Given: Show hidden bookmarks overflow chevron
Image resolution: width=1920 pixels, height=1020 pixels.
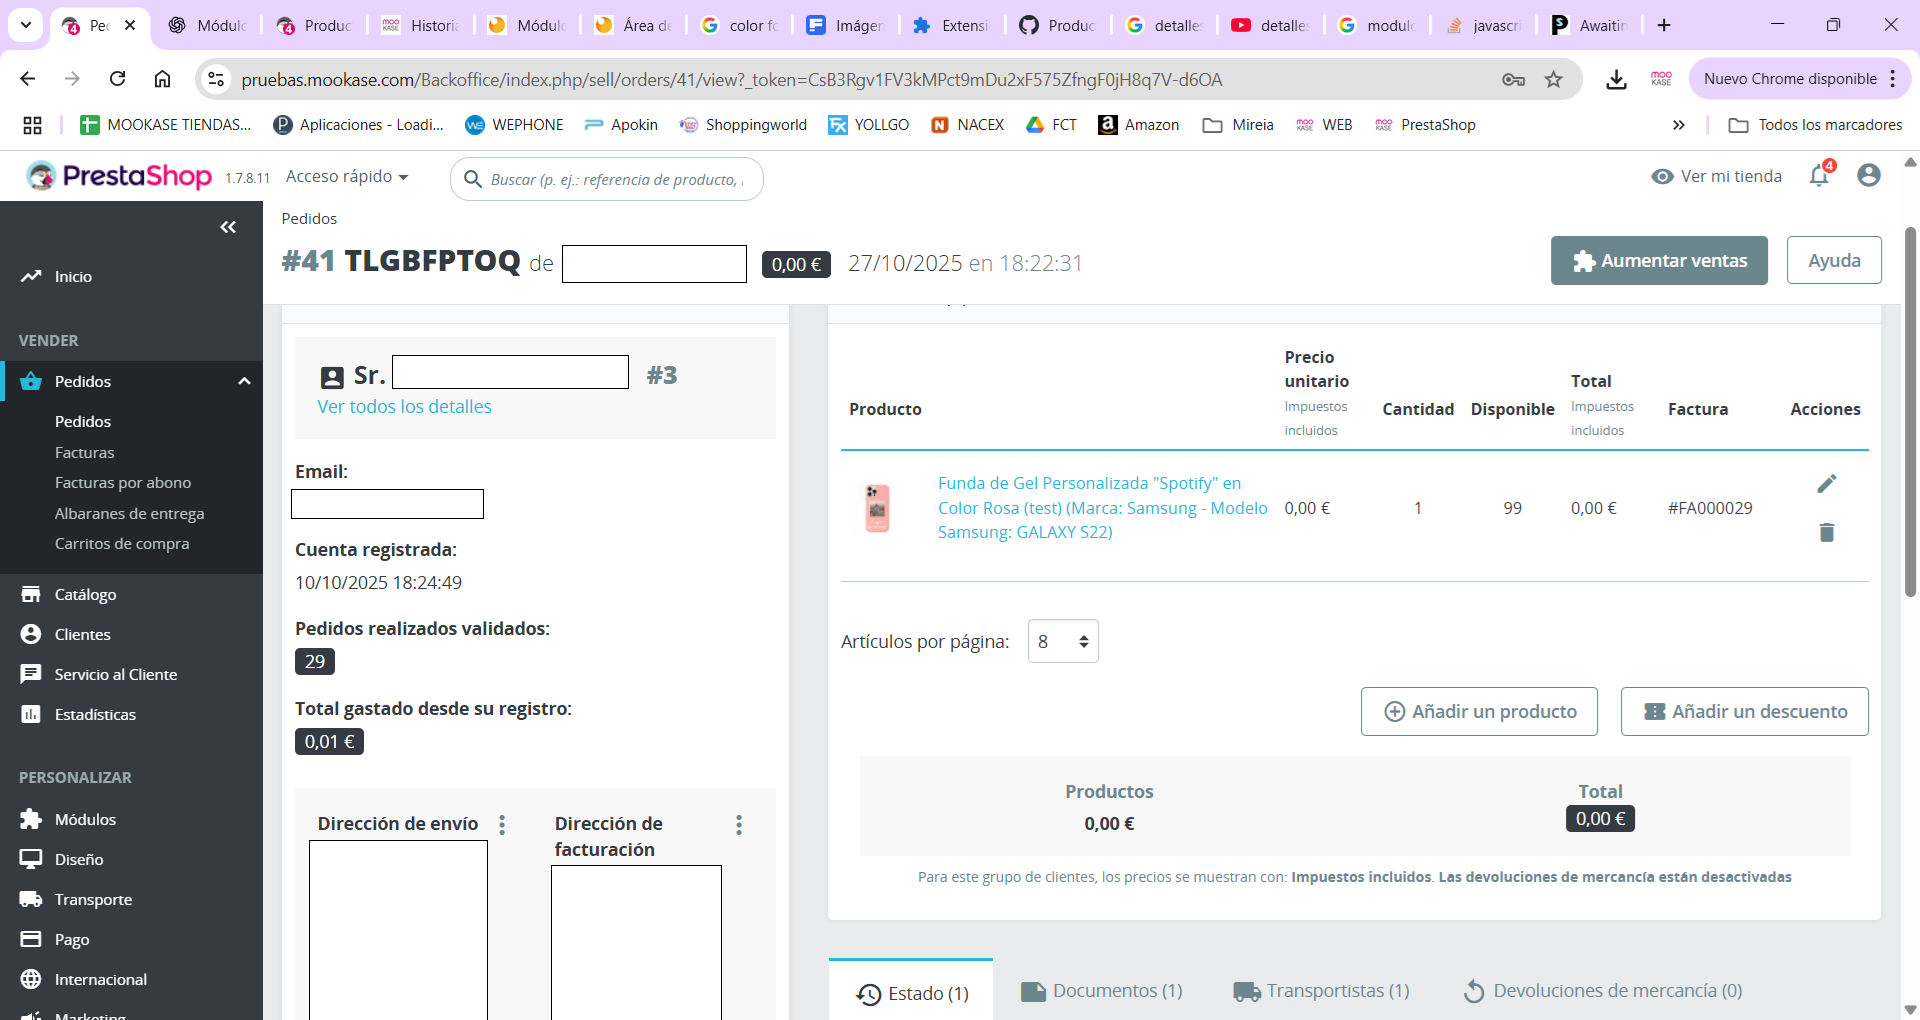Looking at the screenshot, I should (1678, 125).
